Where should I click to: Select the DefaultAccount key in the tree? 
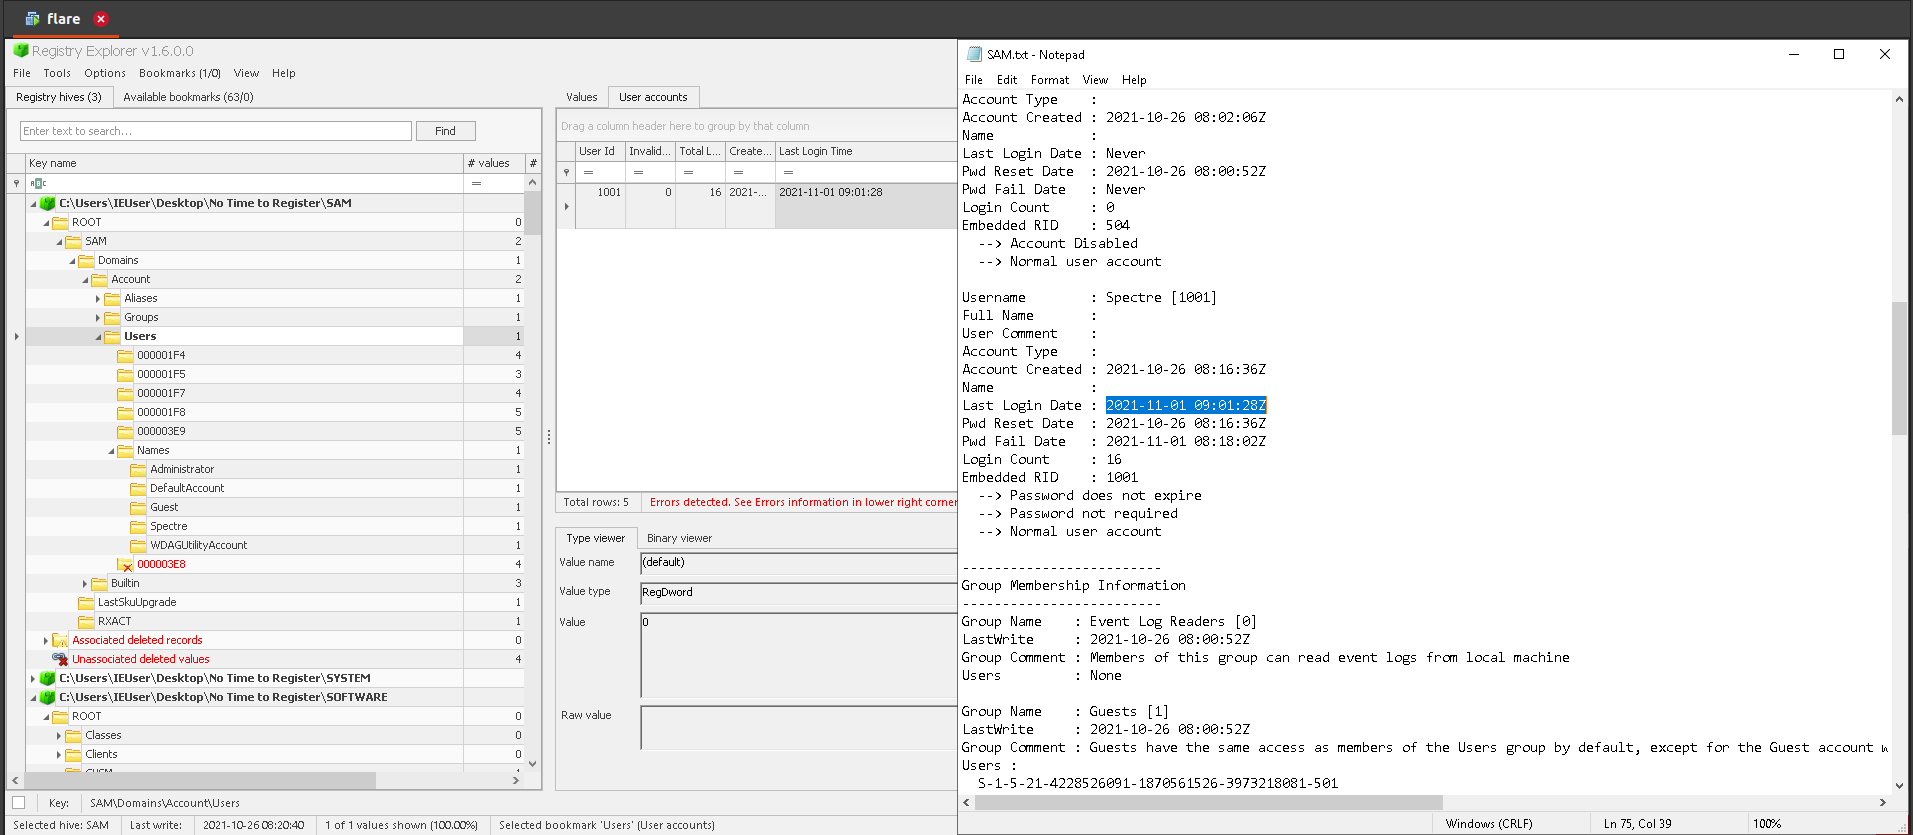[x=187, y=488]
